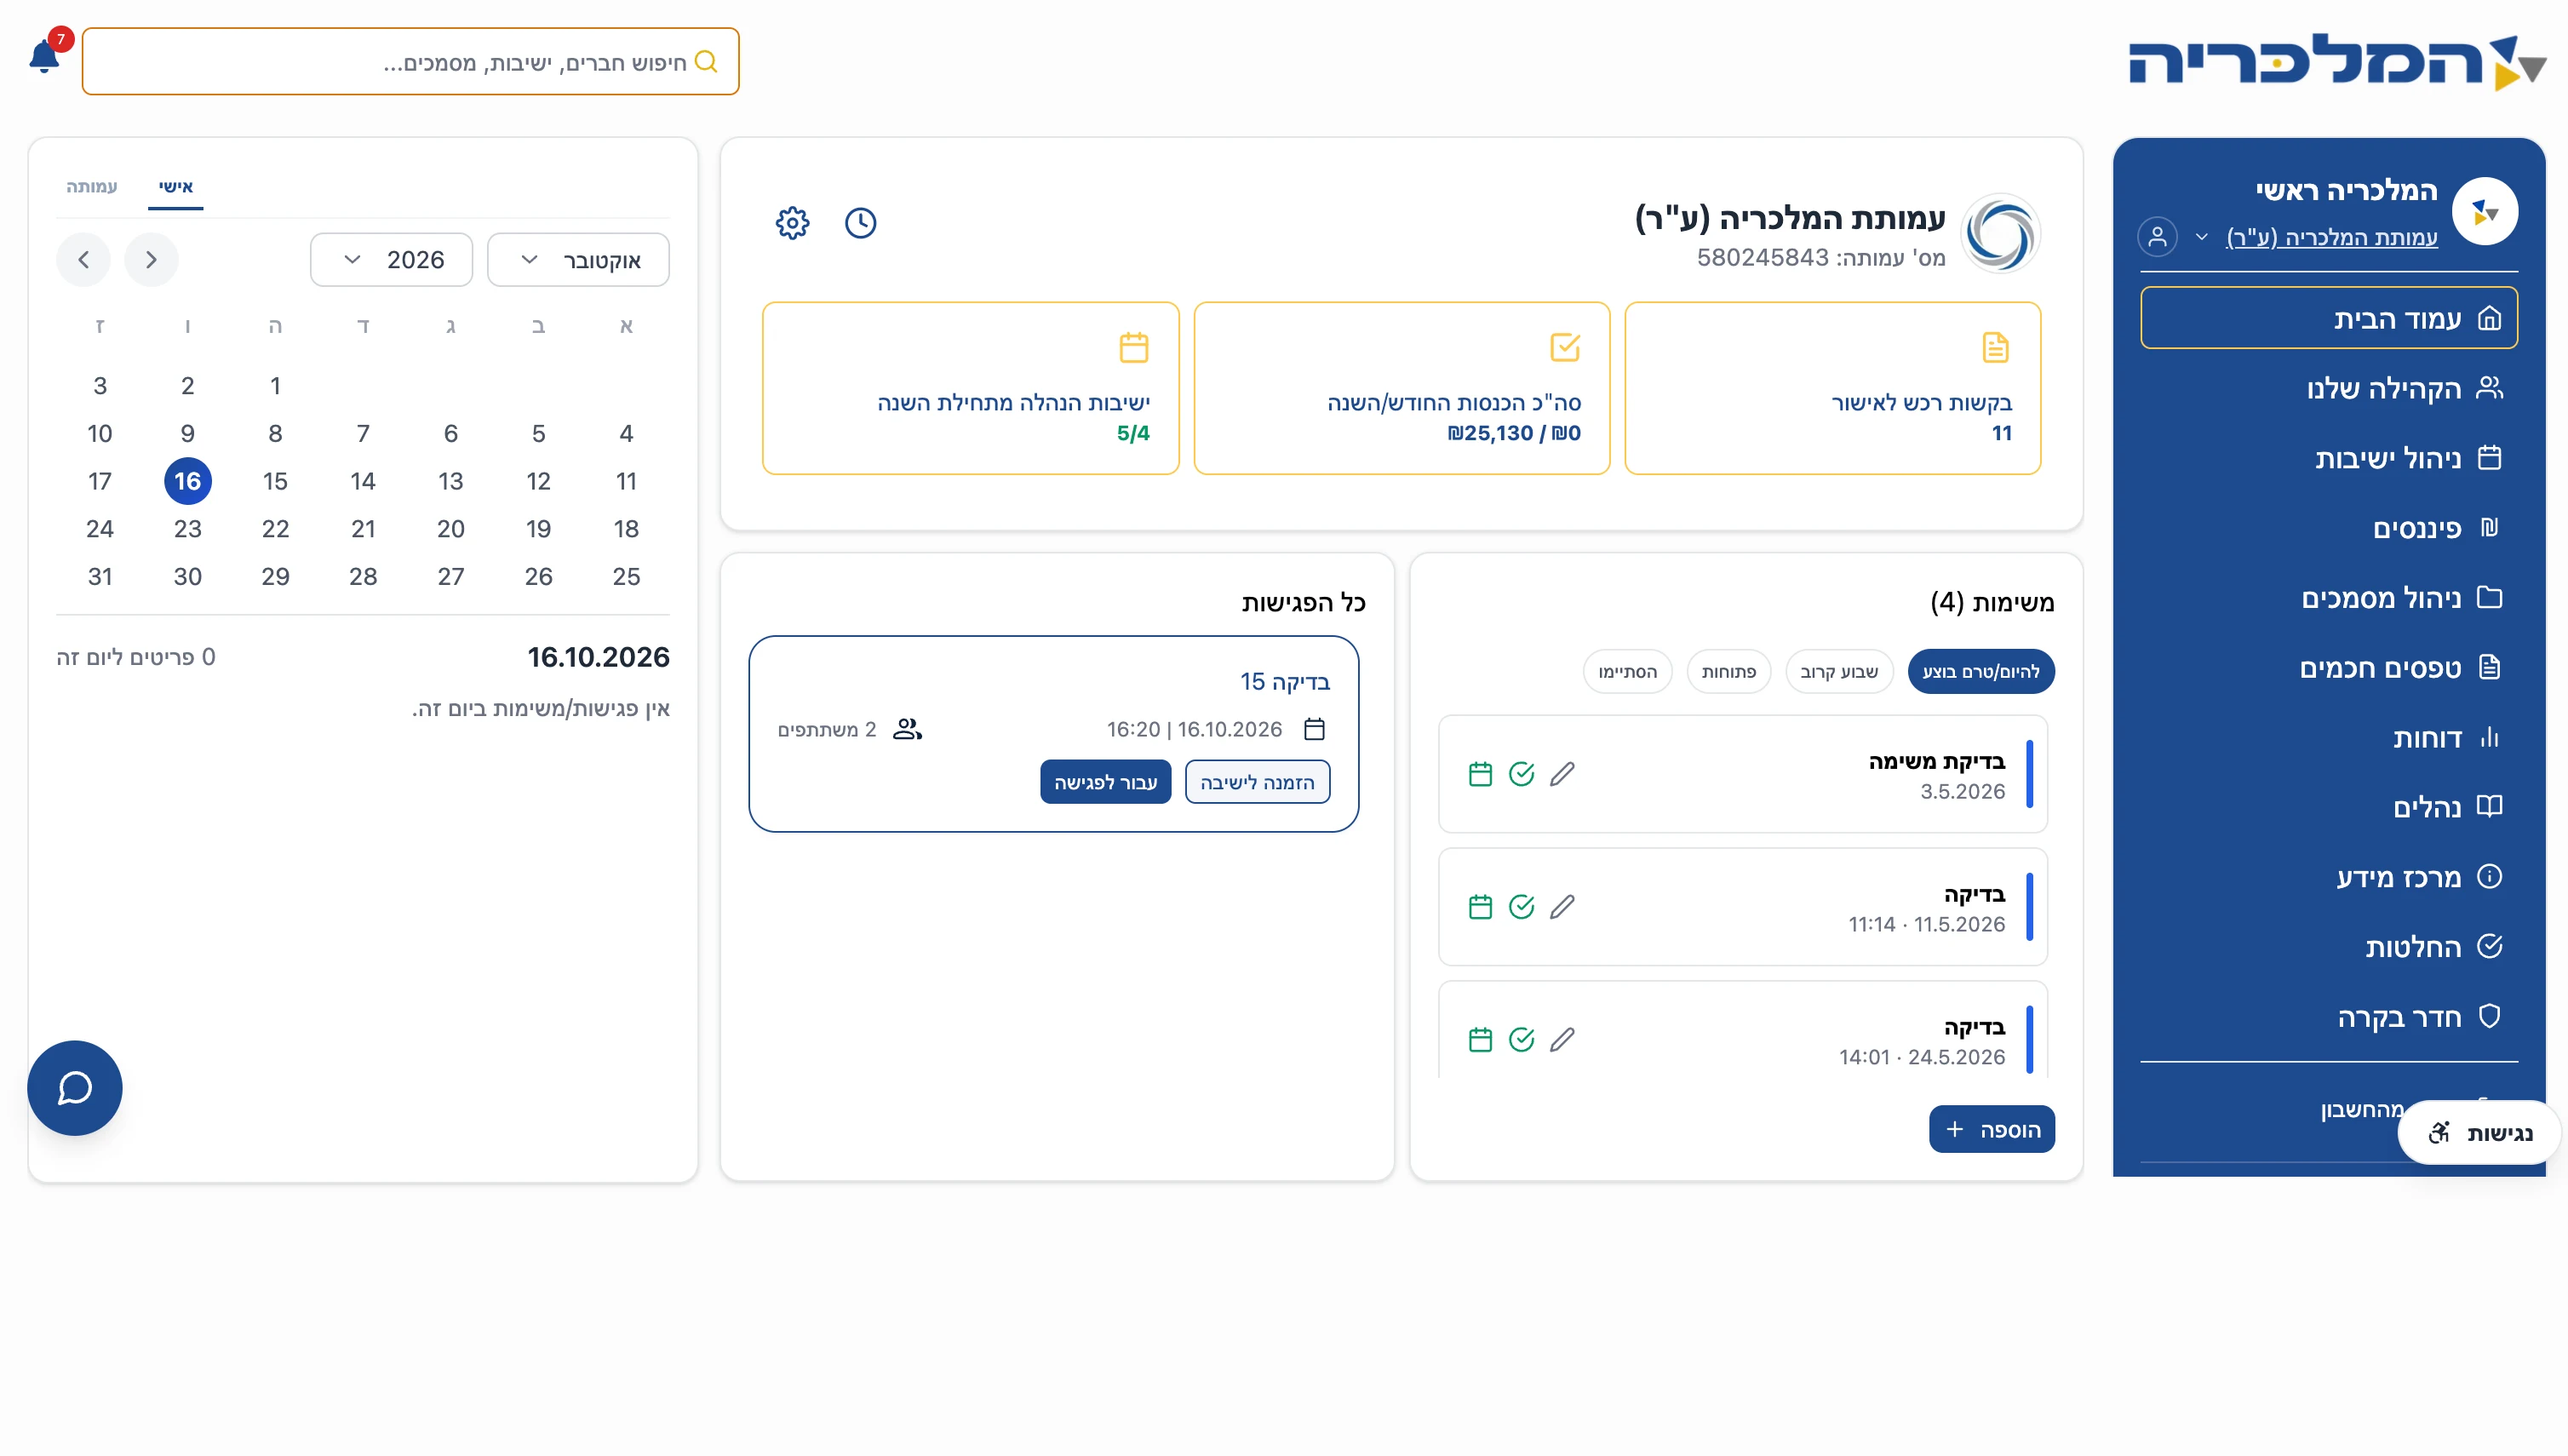Open the year dropdown 2026
The height and width of the screenshot is (1456, 2568).
pos(391,260)
